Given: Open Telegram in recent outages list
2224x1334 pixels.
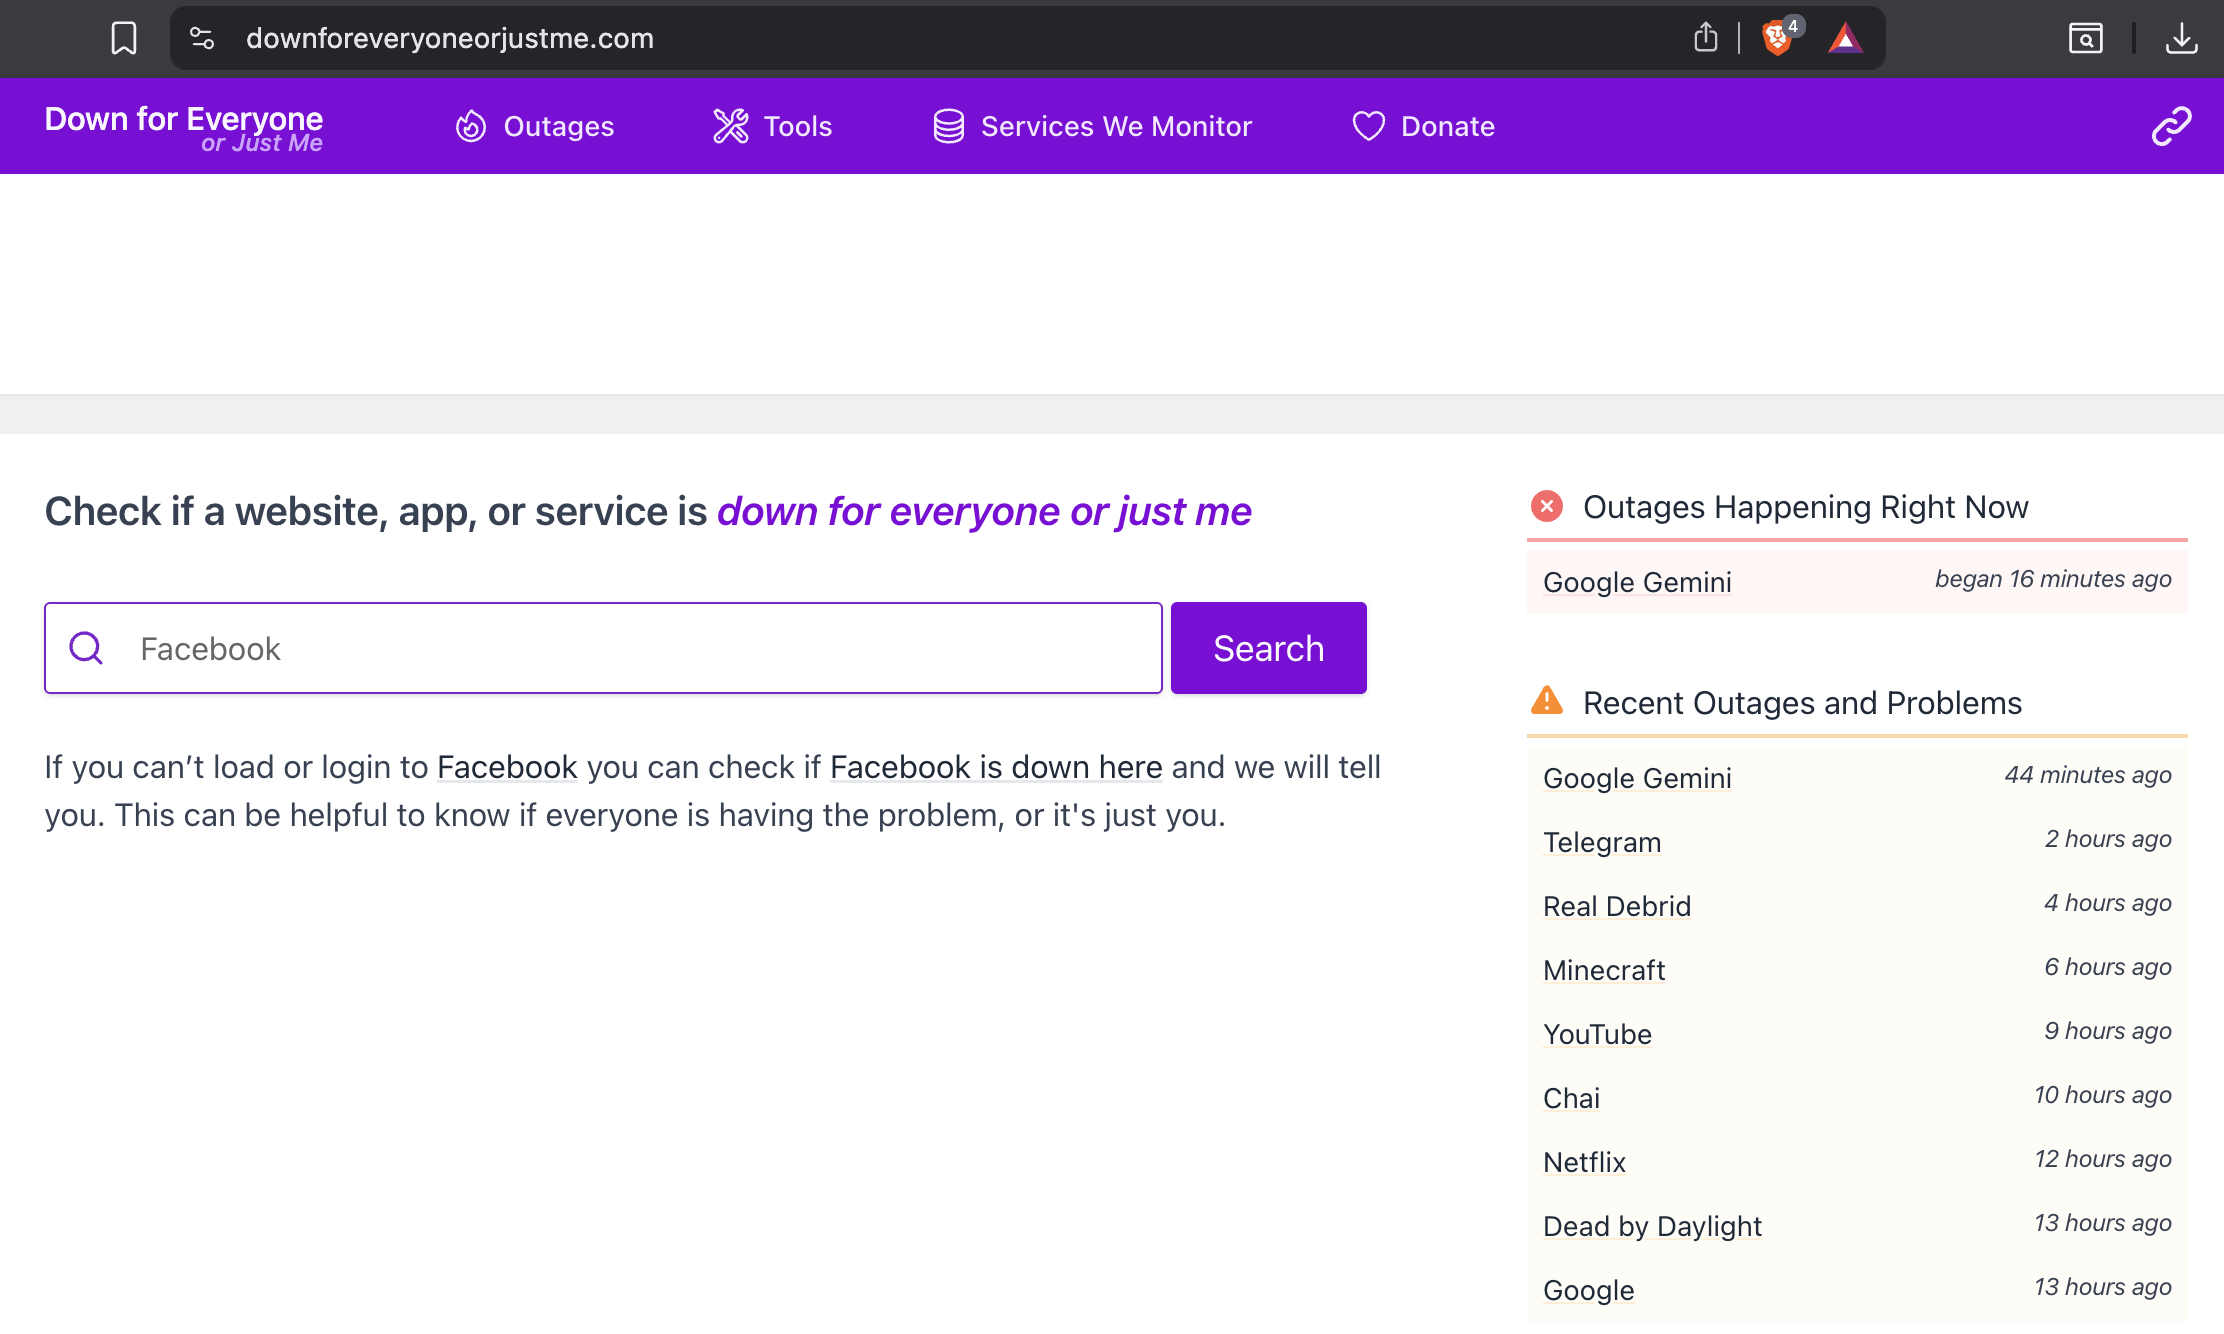Looking at the screenshot, I should click(1602, 842).
